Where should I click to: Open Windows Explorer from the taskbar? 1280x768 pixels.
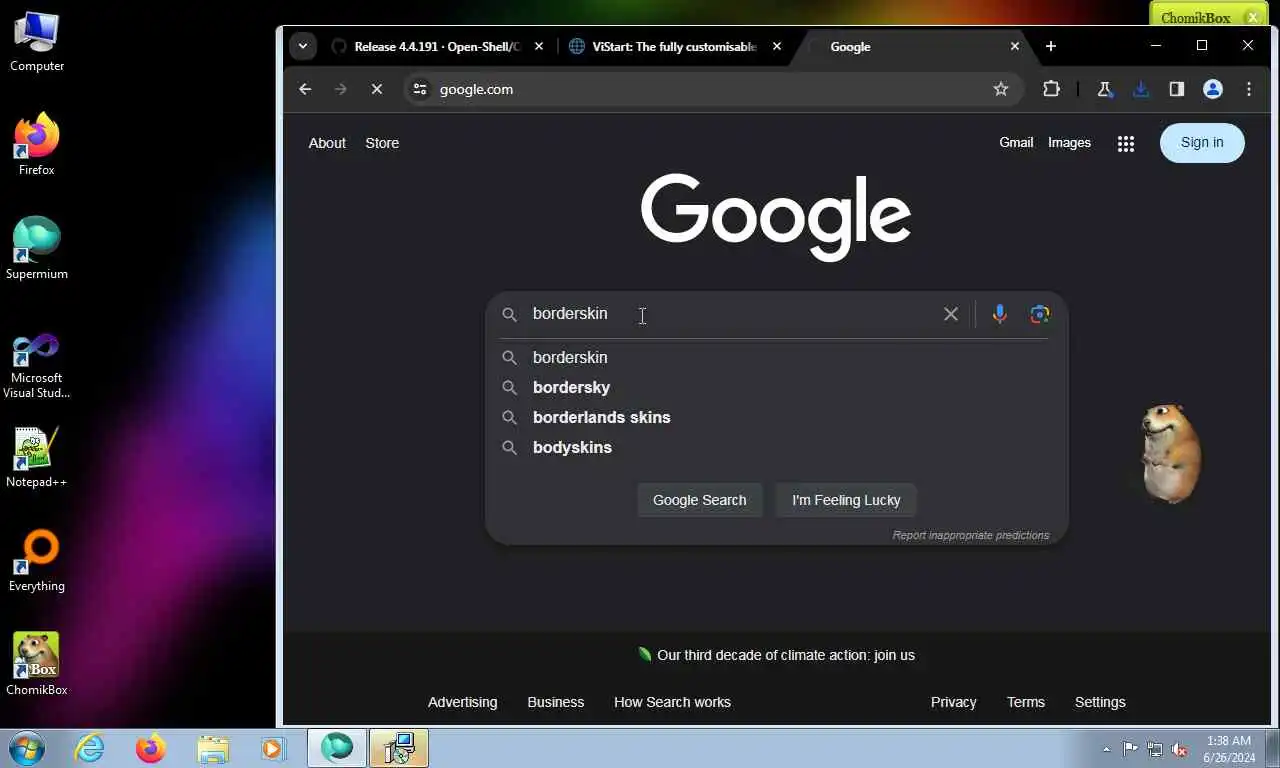[213, 748]
